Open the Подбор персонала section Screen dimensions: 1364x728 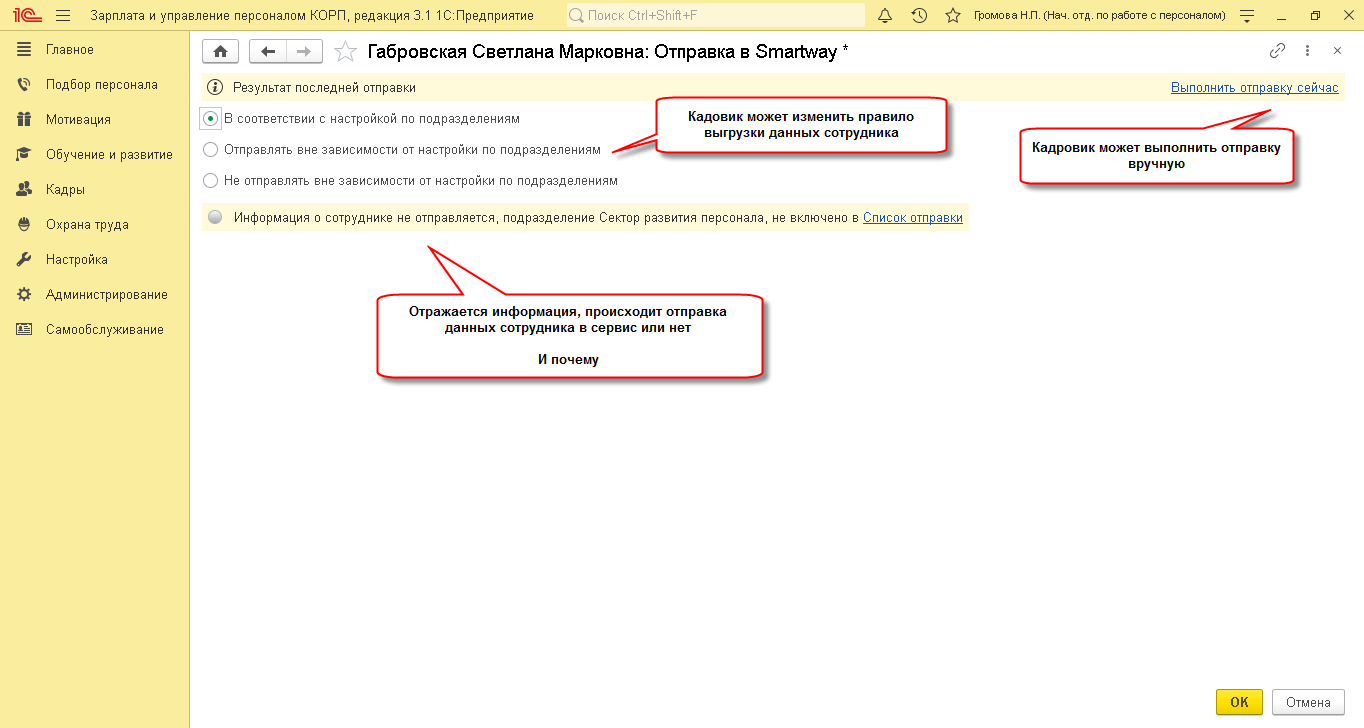94,85
